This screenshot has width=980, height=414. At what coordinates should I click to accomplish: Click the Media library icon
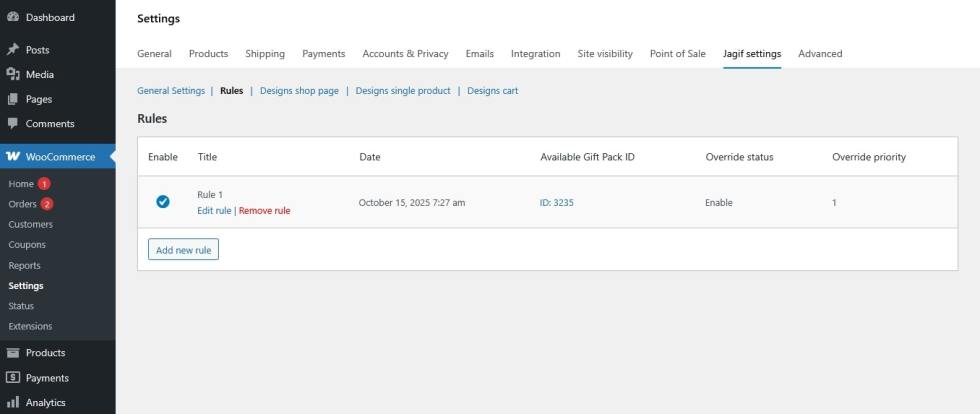click(13, 74)
